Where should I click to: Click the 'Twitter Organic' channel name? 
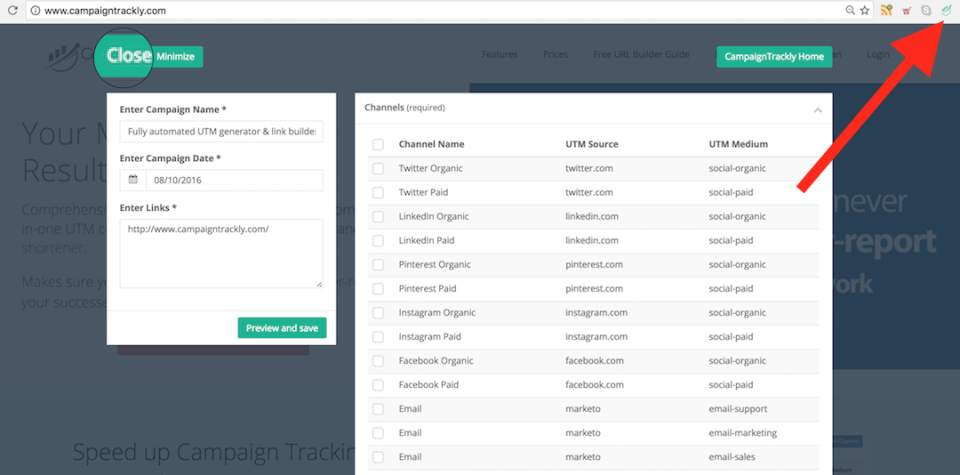click(431, 168)
